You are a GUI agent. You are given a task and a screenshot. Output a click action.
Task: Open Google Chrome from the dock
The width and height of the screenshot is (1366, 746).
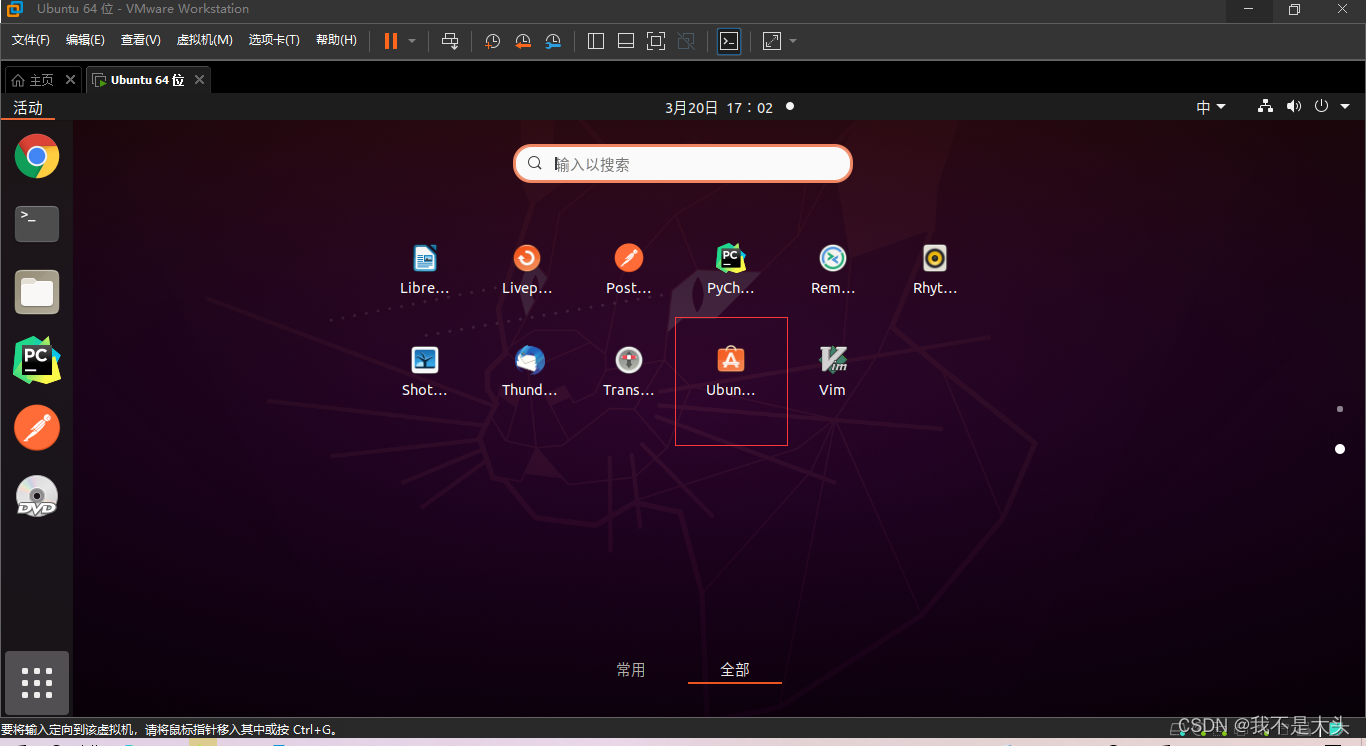[x=37, y=156]
